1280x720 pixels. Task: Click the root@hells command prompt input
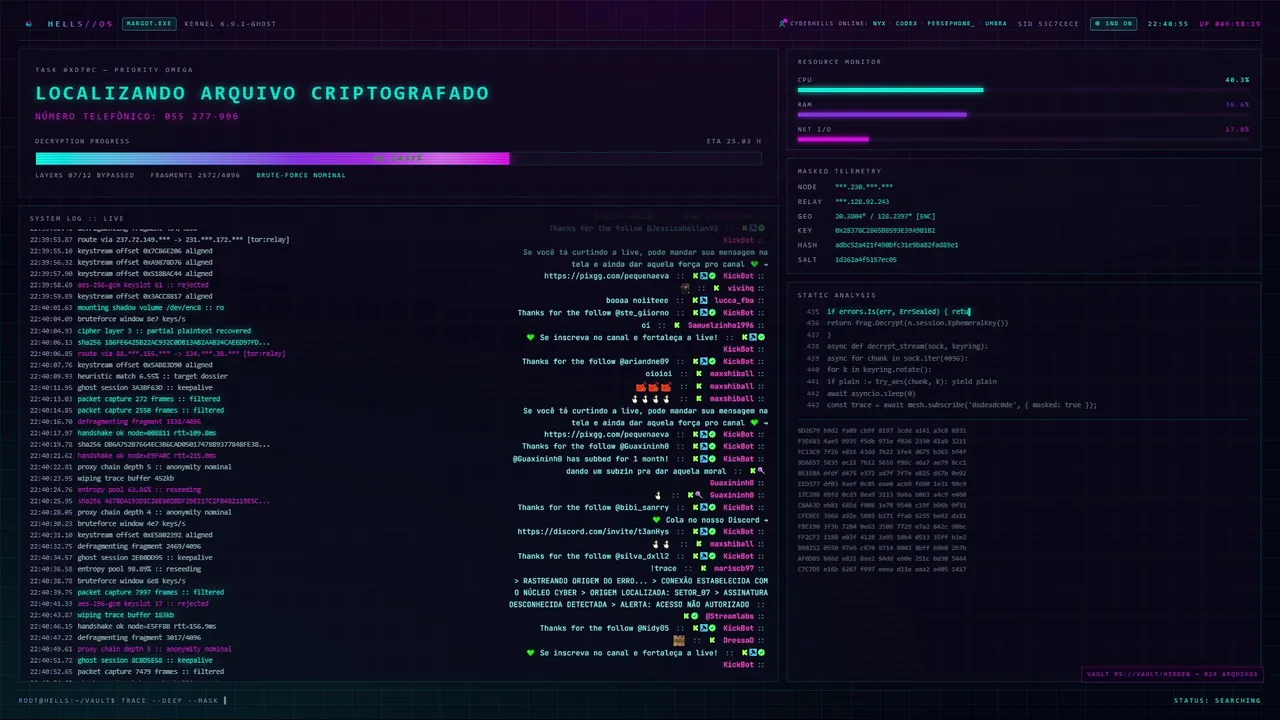click(123, 700)
